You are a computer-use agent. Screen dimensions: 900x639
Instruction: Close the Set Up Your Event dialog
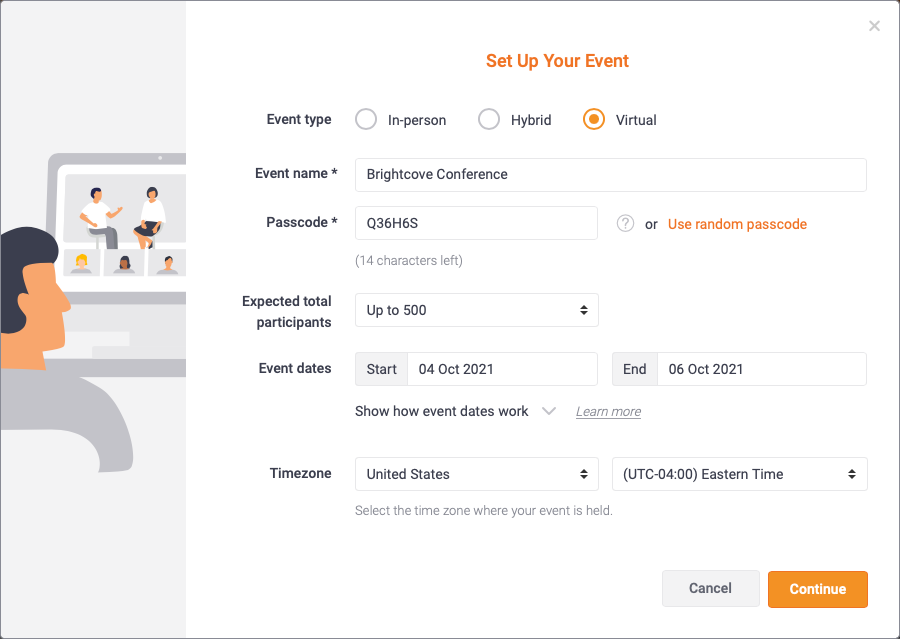[874, 26]
